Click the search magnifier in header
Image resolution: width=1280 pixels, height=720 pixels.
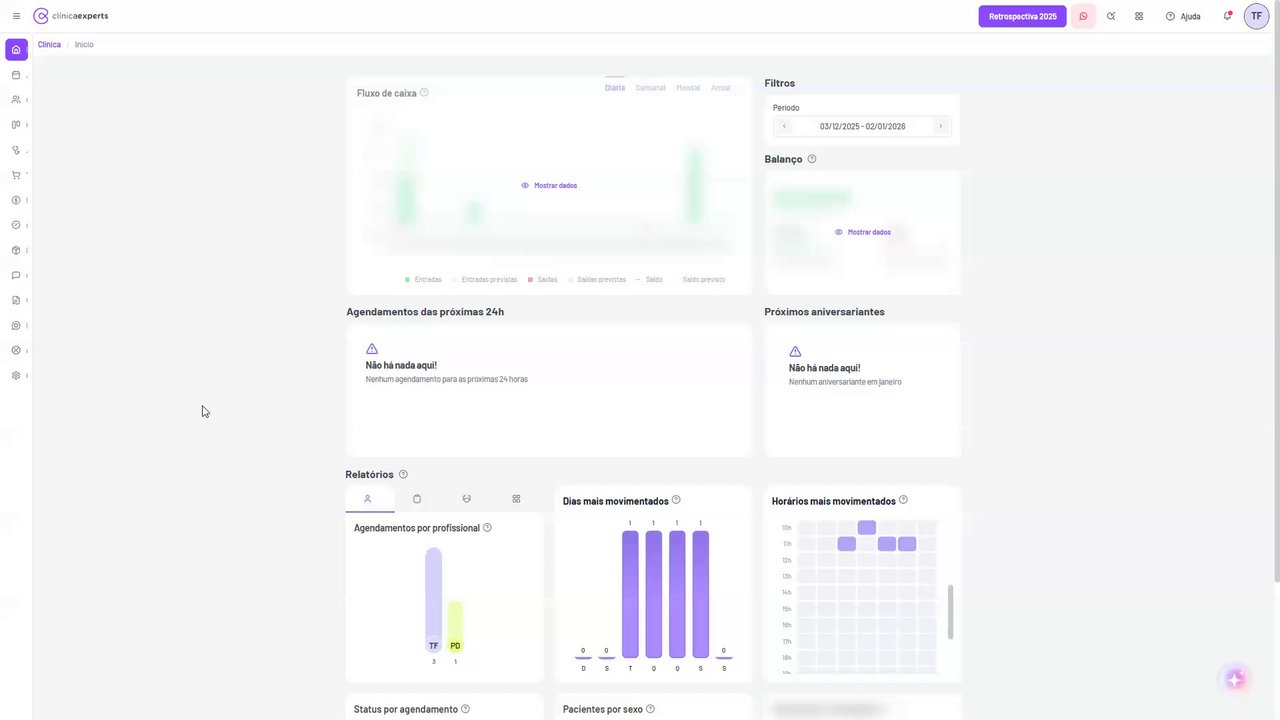1111,16
